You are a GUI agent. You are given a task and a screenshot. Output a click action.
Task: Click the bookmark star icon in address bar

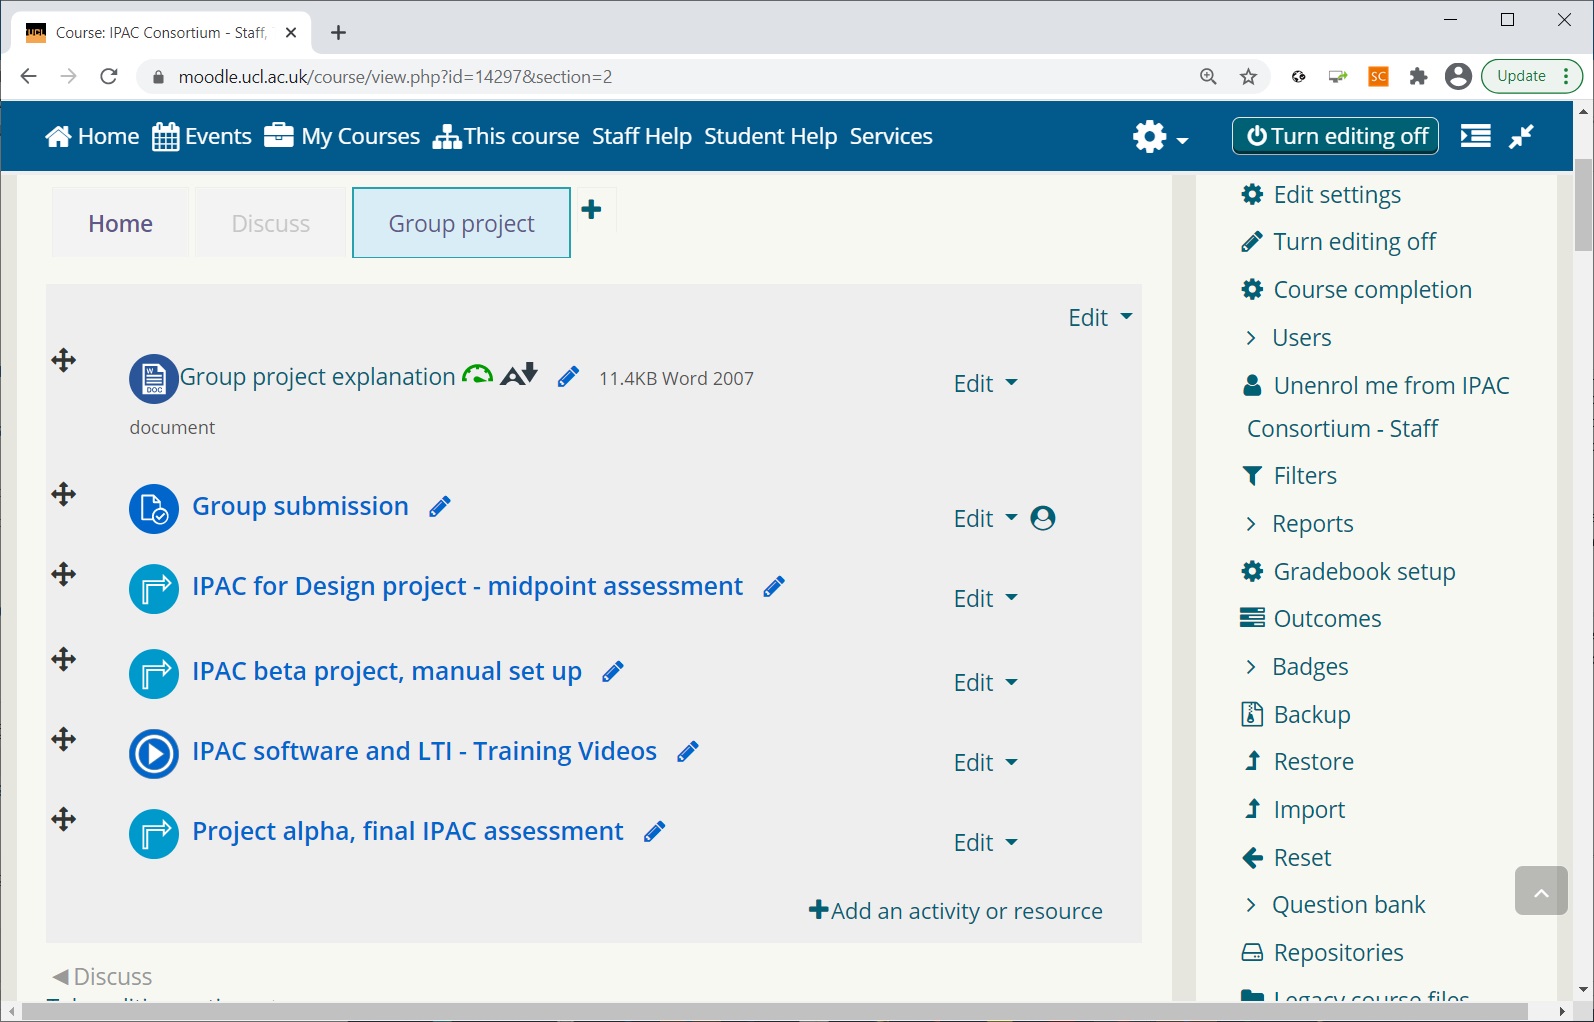click(x=1249, y=77)
